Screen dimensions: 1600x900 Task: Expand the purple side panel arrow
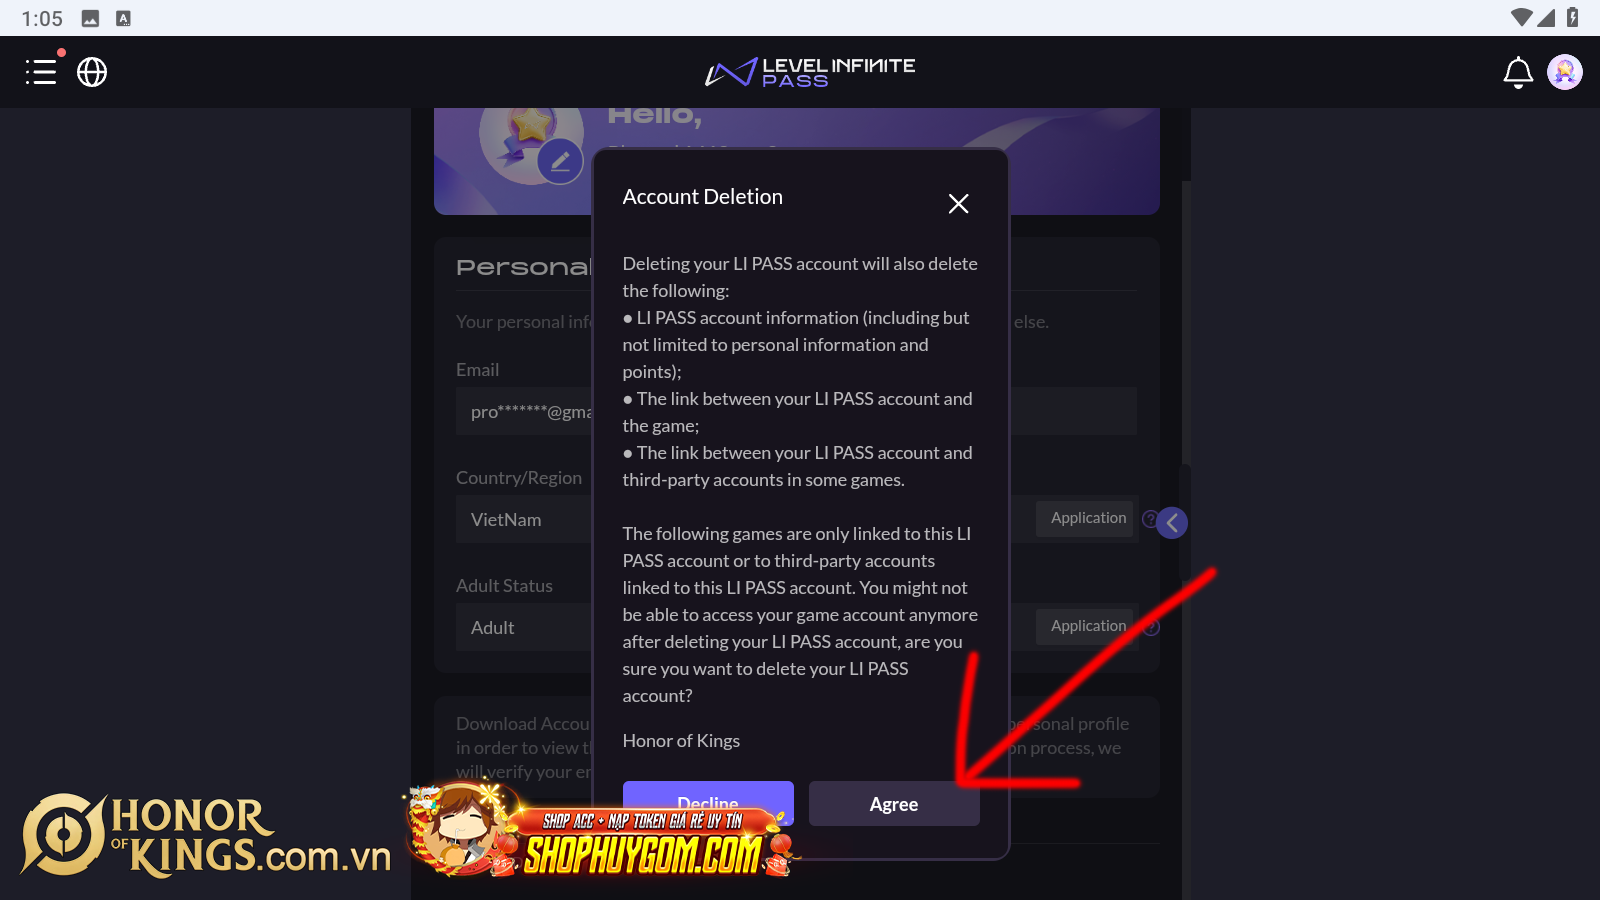[x=1172, y=522]
